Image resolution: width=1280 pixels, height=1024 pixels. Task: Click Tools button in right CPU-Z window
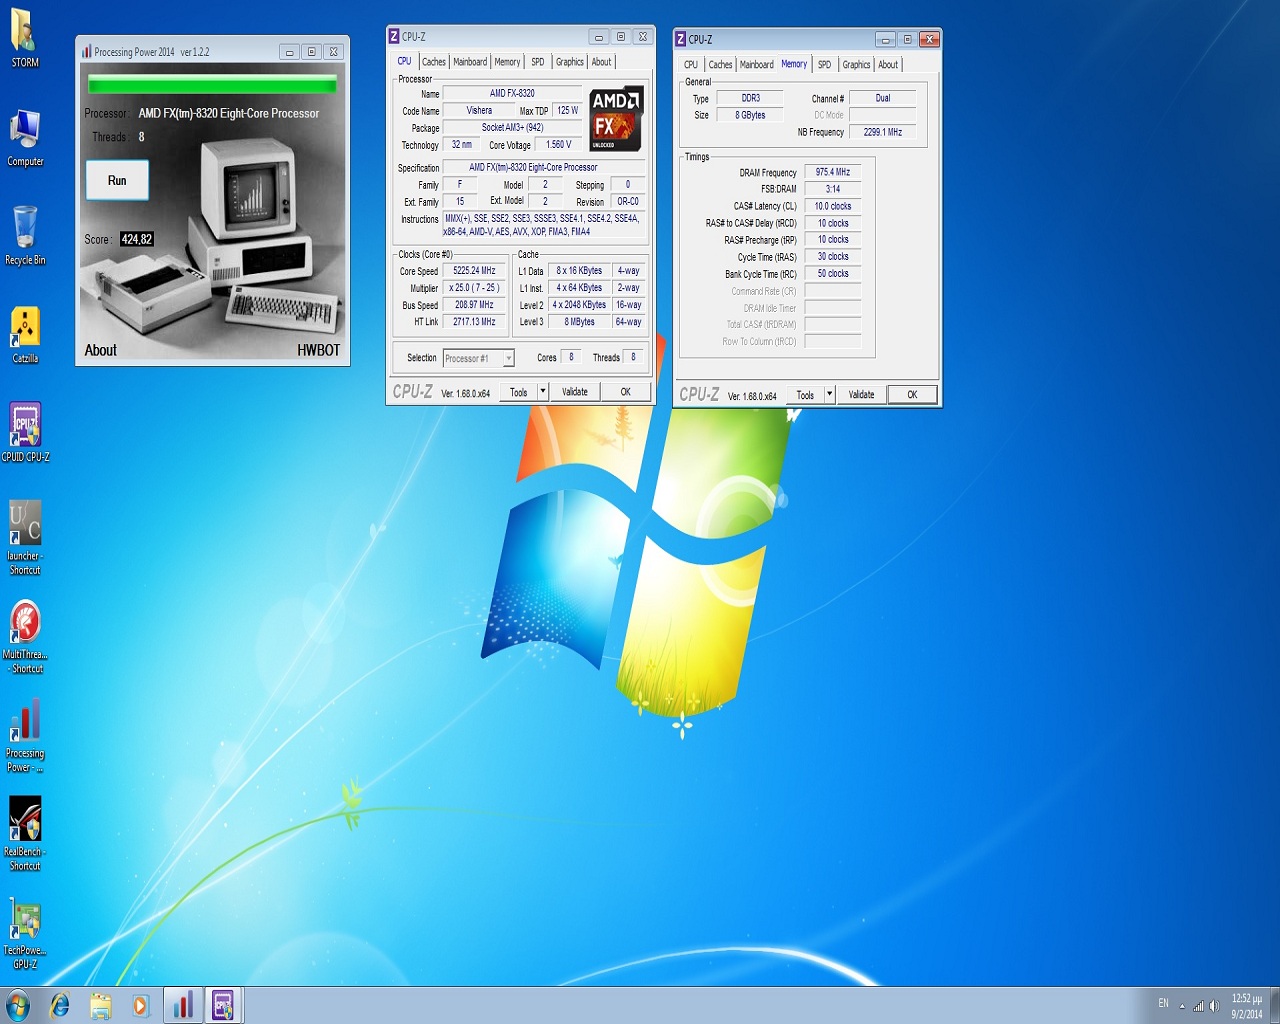pos(805,395)
